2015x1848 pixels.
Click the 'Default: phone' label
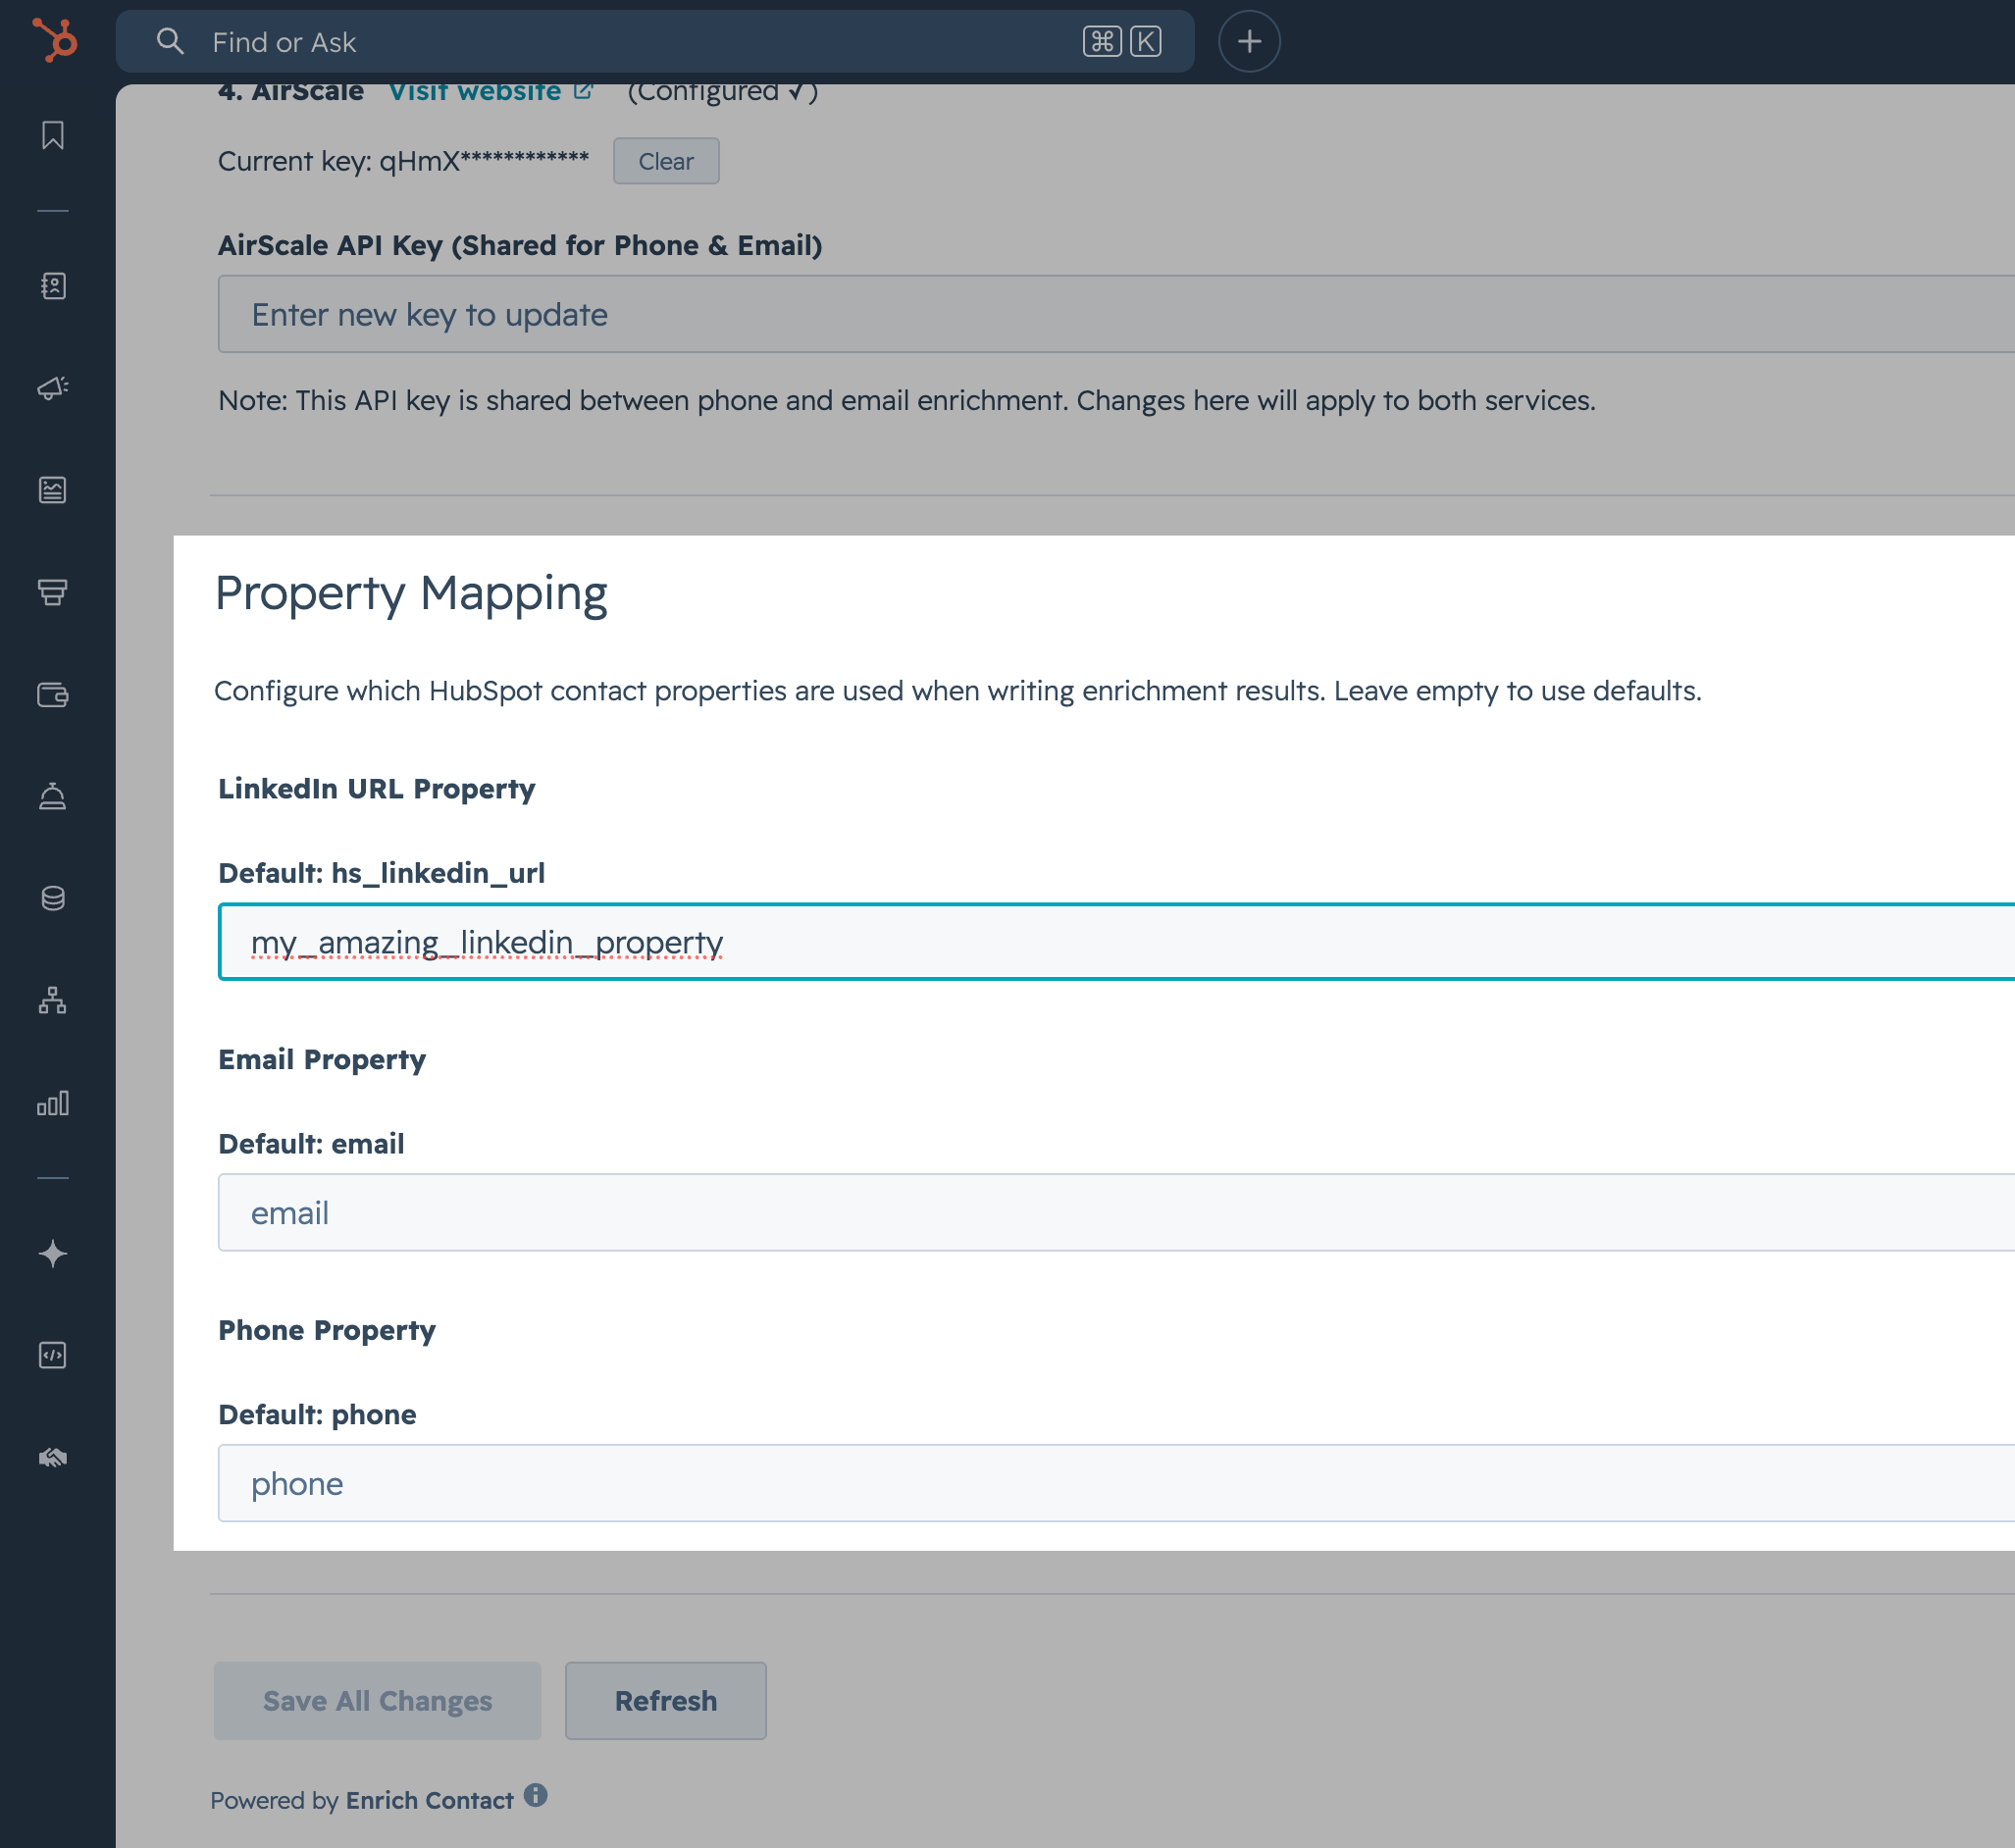click(317, 1414)
